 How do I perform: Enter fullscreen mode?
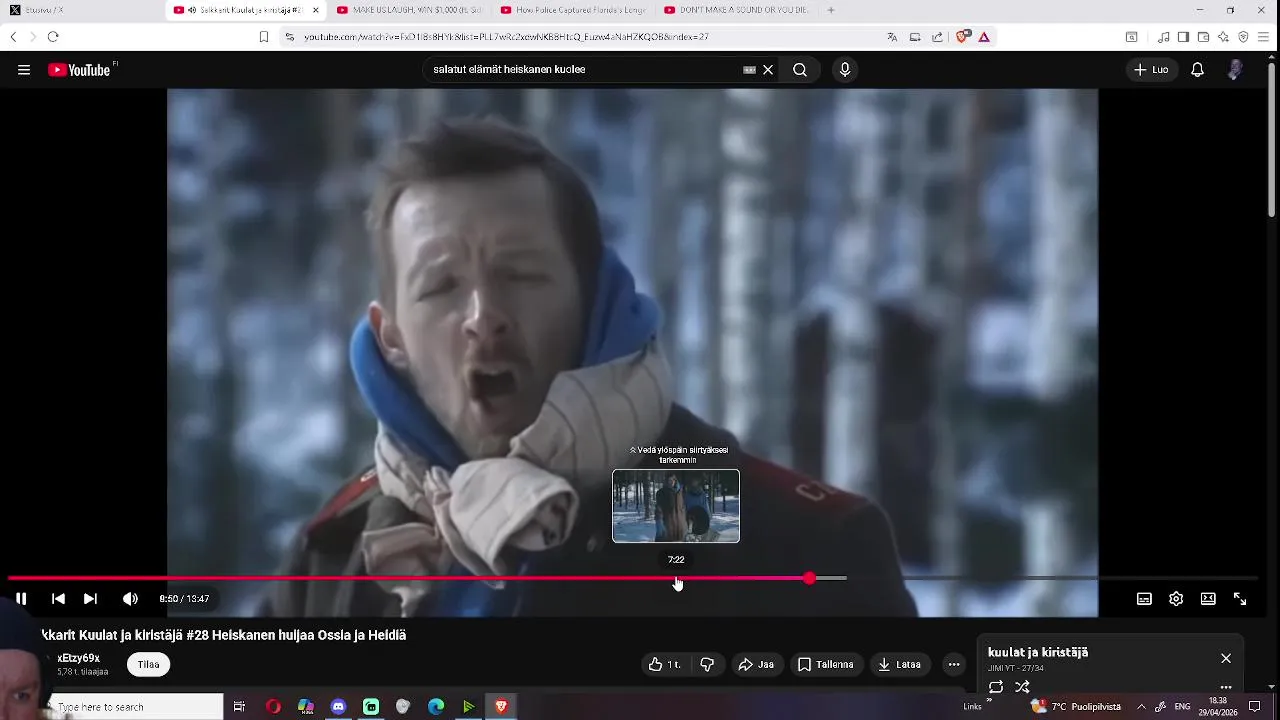point(1240,599)
